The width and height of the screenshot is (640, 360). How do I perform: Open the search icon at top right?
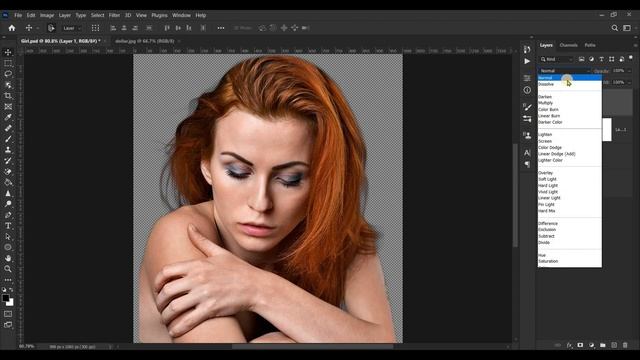pos(614,28)
